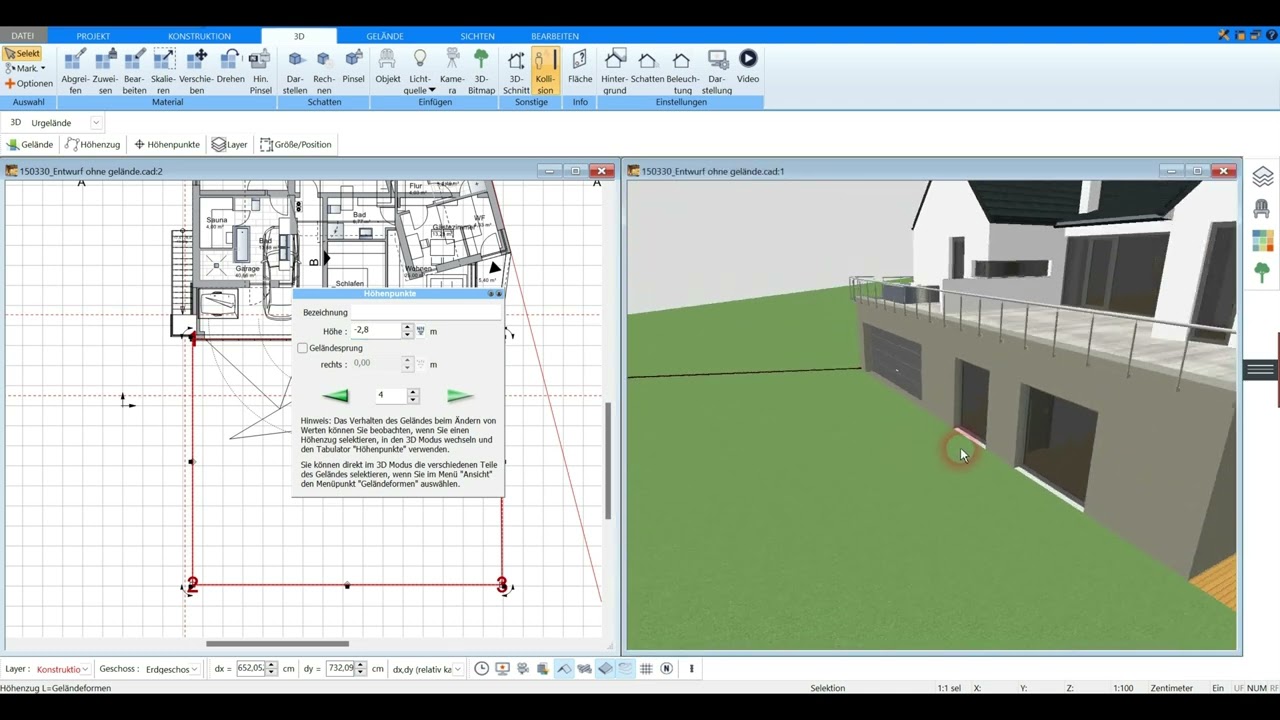Go to previous height point green arrow

335,396
